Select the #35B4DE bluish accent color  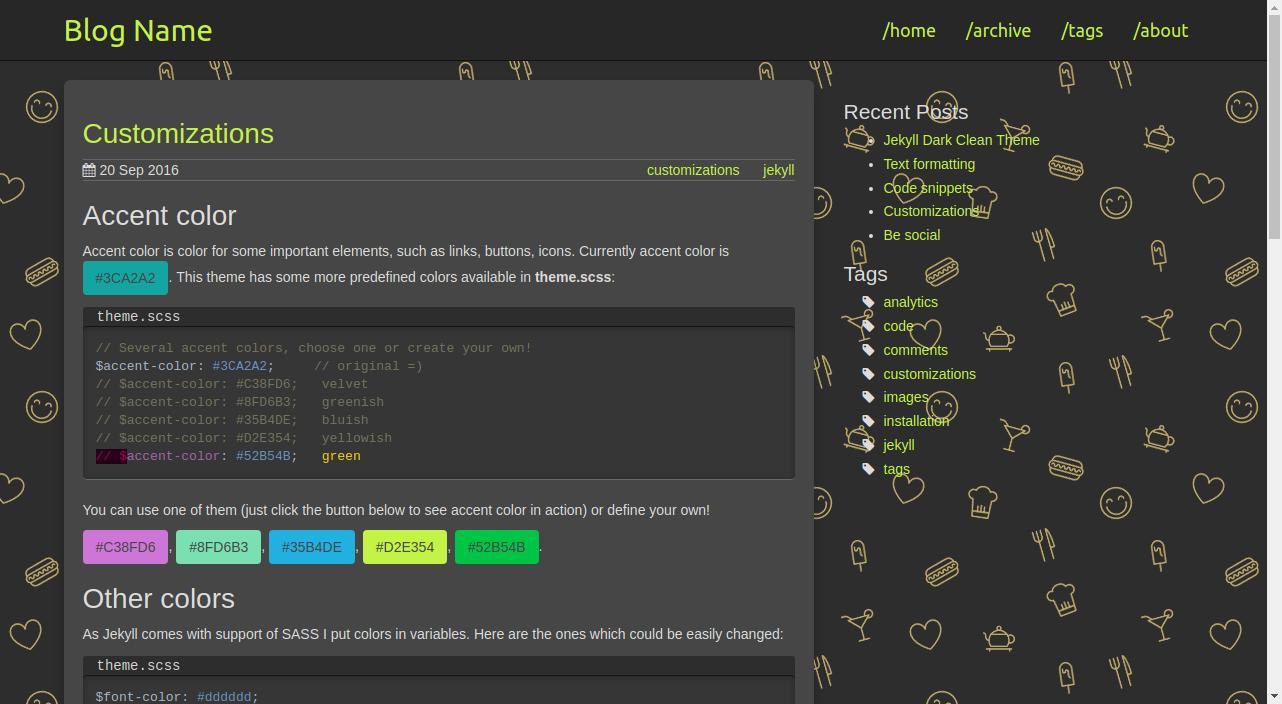[311, 547]
